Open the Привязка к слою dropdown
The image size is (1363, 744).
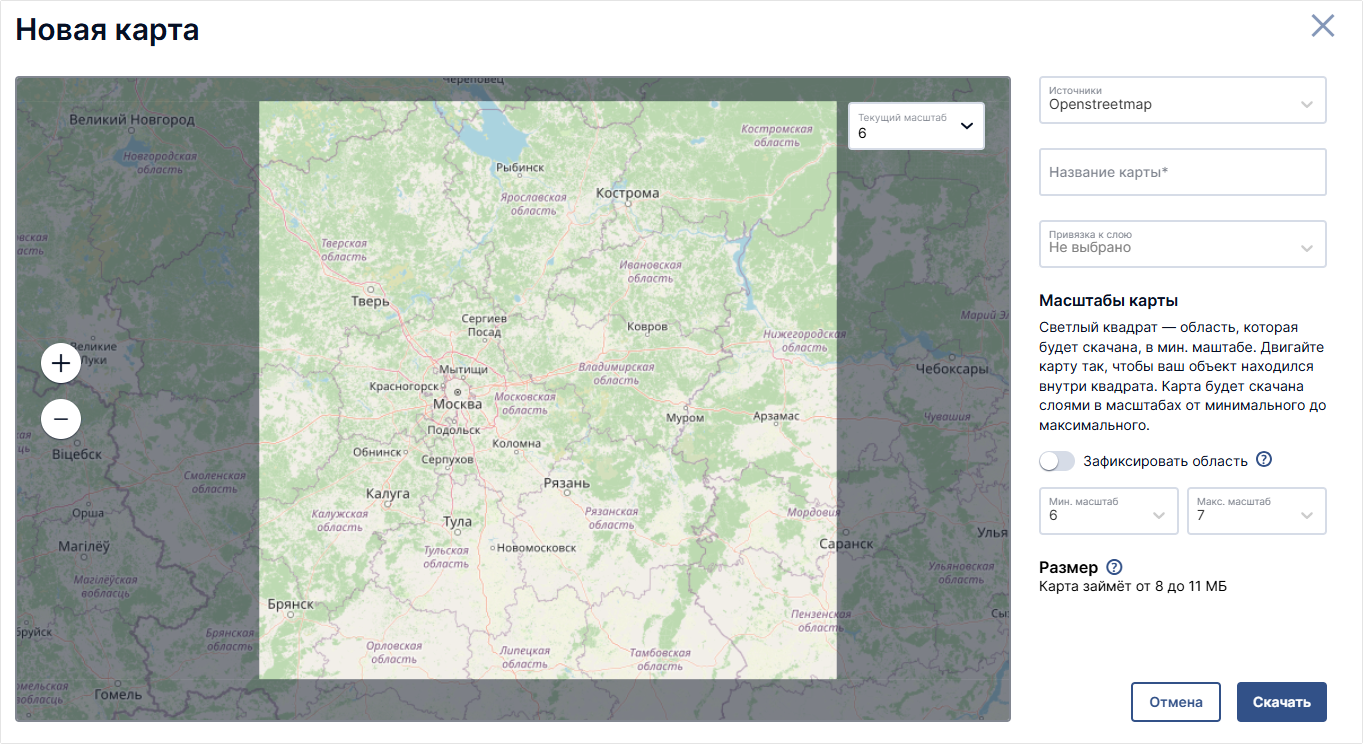click(x=1183, y=244)
